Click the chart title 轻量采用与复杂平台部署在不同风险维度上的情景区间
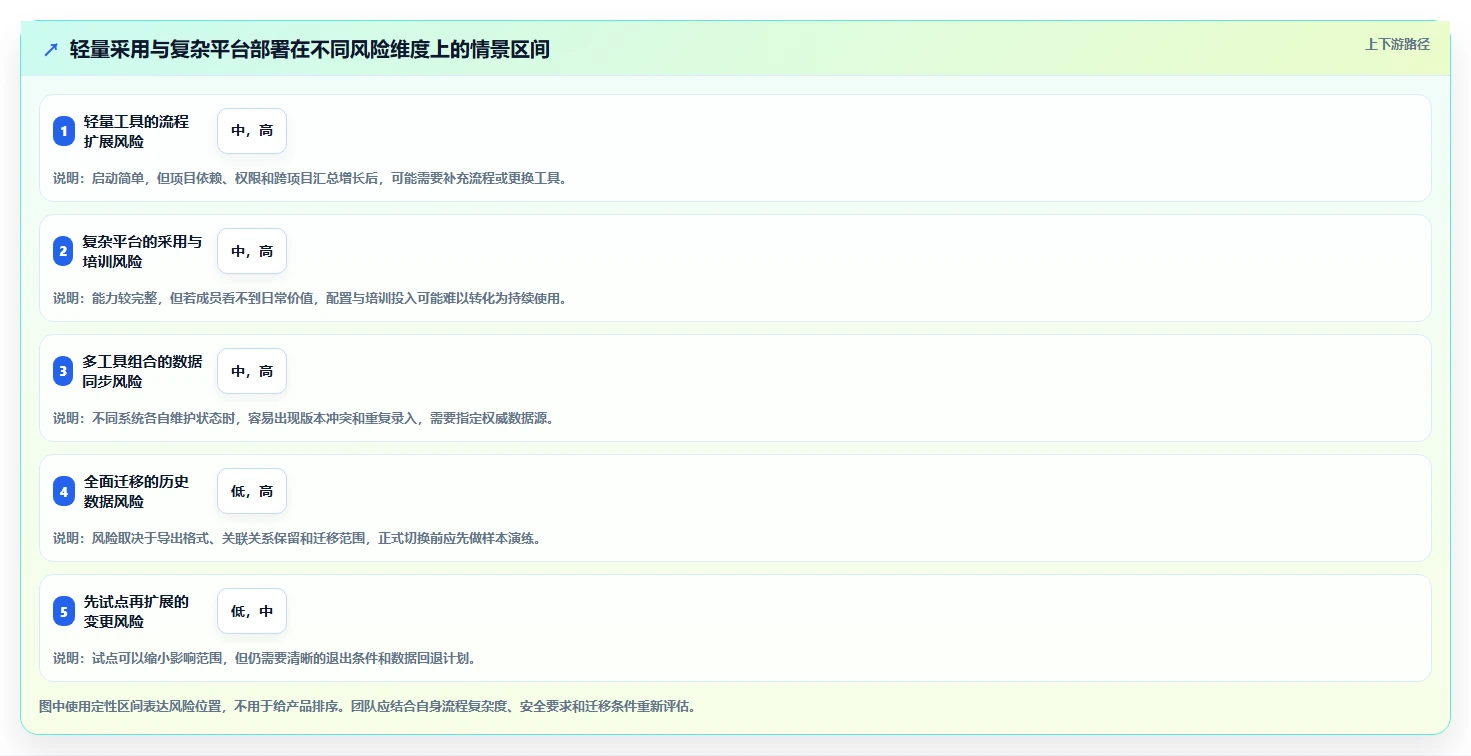1471x756 pixels. point(310,49)
